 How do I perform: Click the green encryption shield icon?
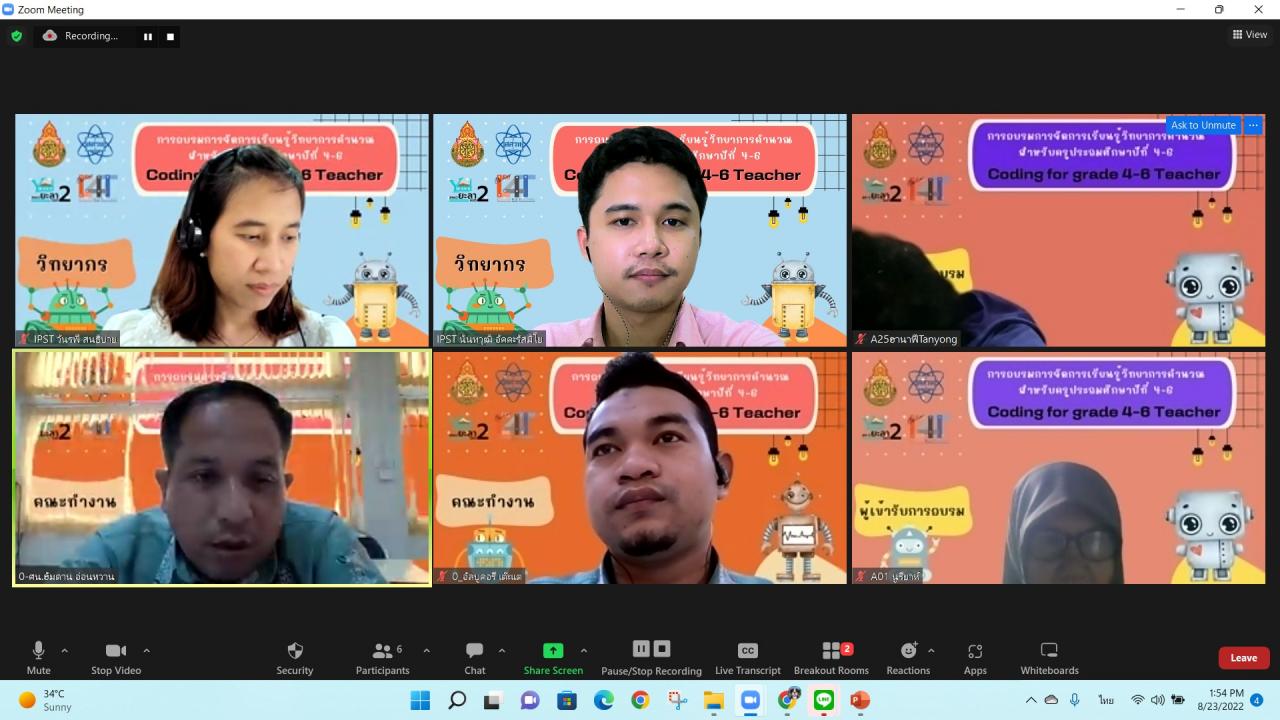(x=17, y=36)
